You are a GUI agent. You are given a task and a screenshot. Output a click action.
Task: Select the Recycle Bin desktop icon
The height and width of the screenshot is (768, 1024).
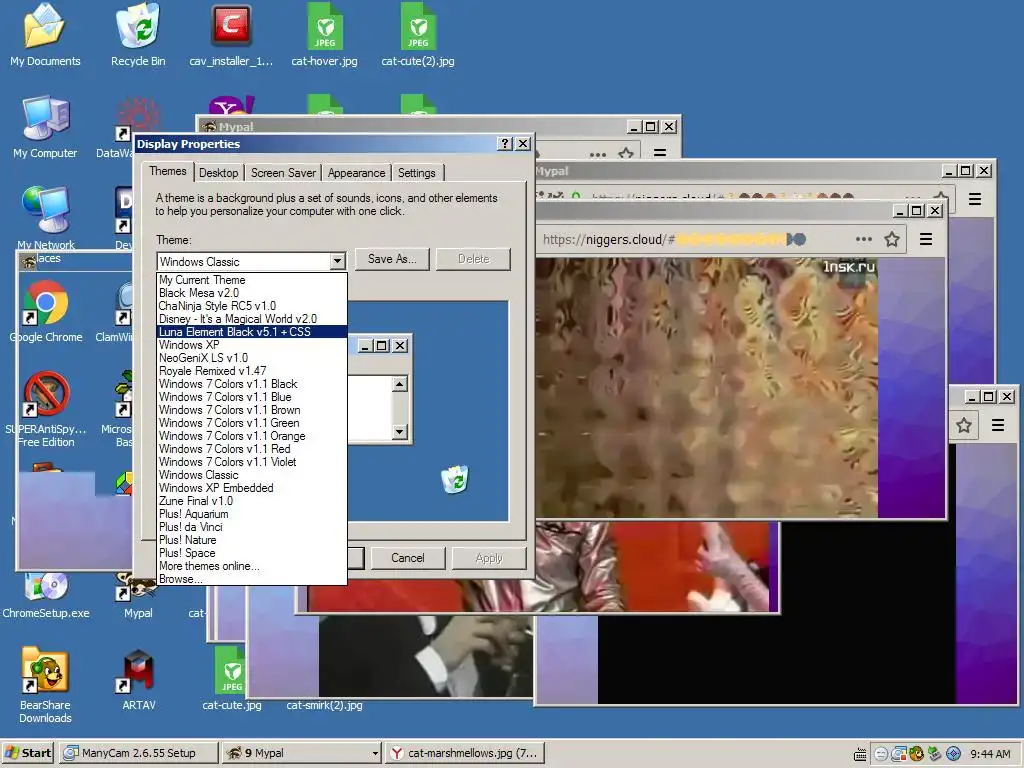138,36
